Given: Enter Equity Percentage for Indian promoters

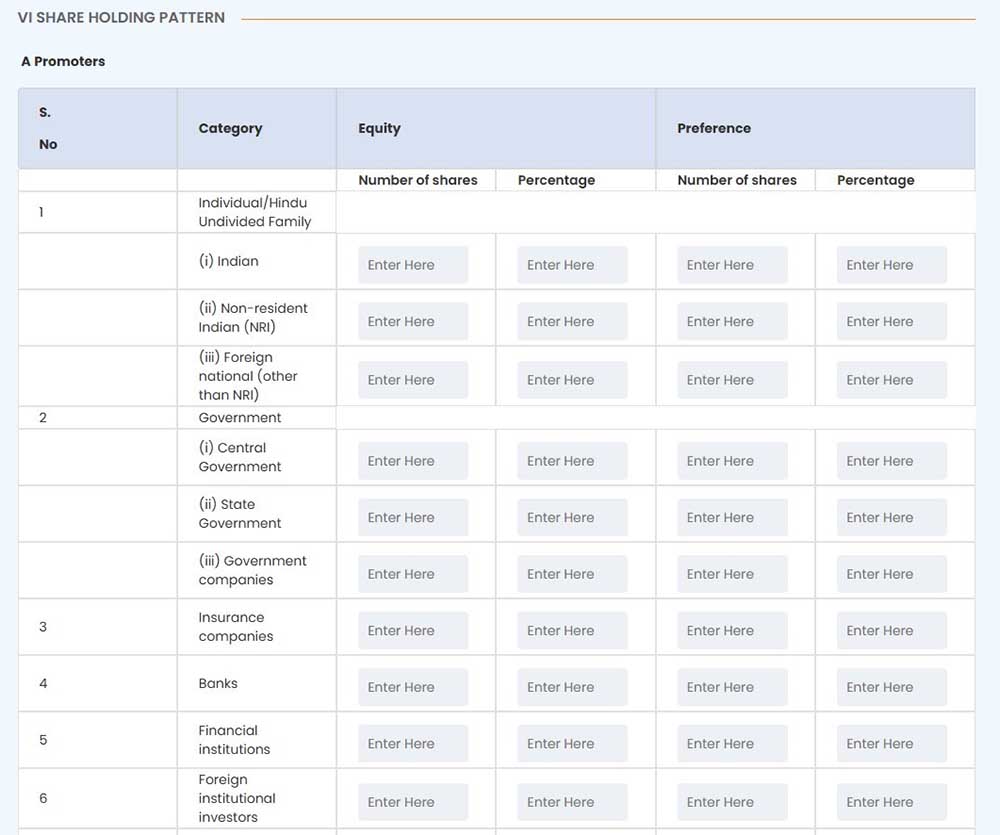Looking at the screenshot, I should pyautogui.click(x=572, y=265).
